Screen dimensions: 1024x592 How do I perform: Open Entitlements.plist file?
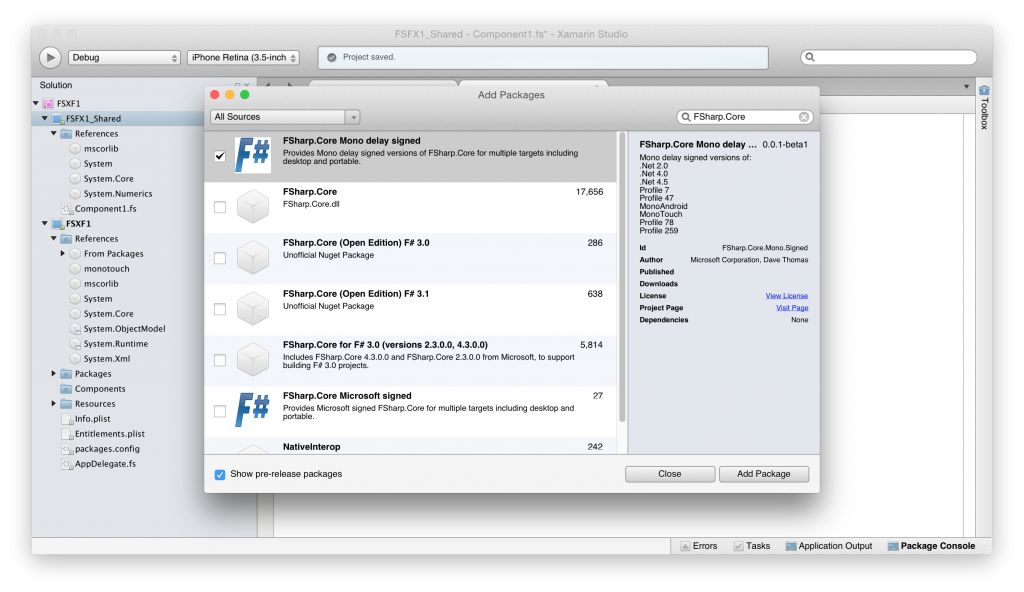(x=110, y=434)
